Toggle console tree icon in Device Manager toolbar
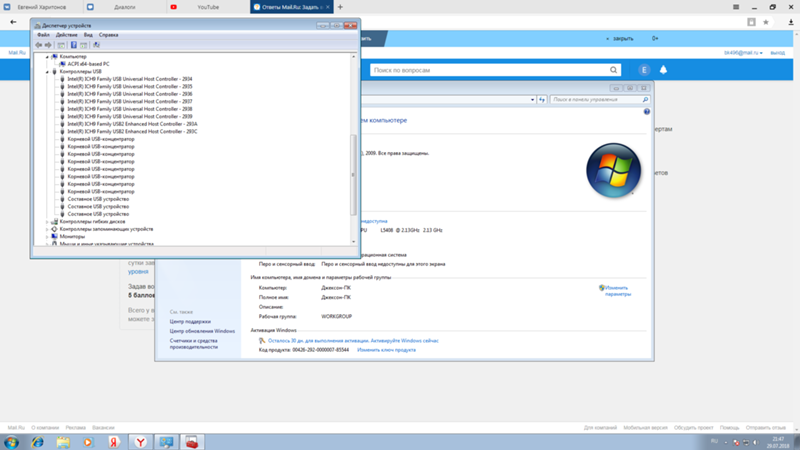 61,45
